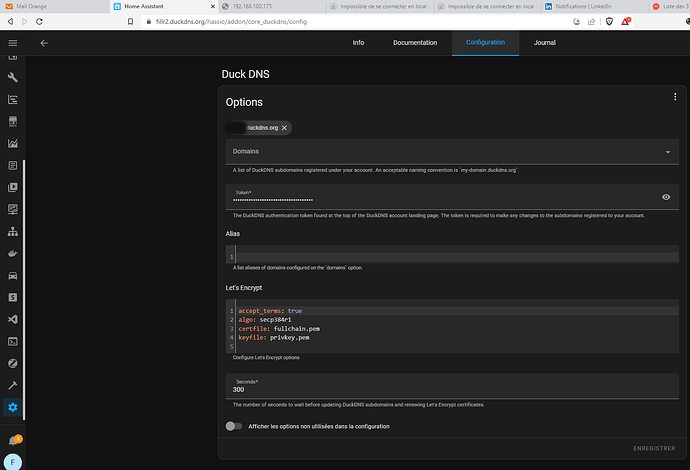690x470 pixels.
Task: Open the notifications bell
Action: point(14,441)
